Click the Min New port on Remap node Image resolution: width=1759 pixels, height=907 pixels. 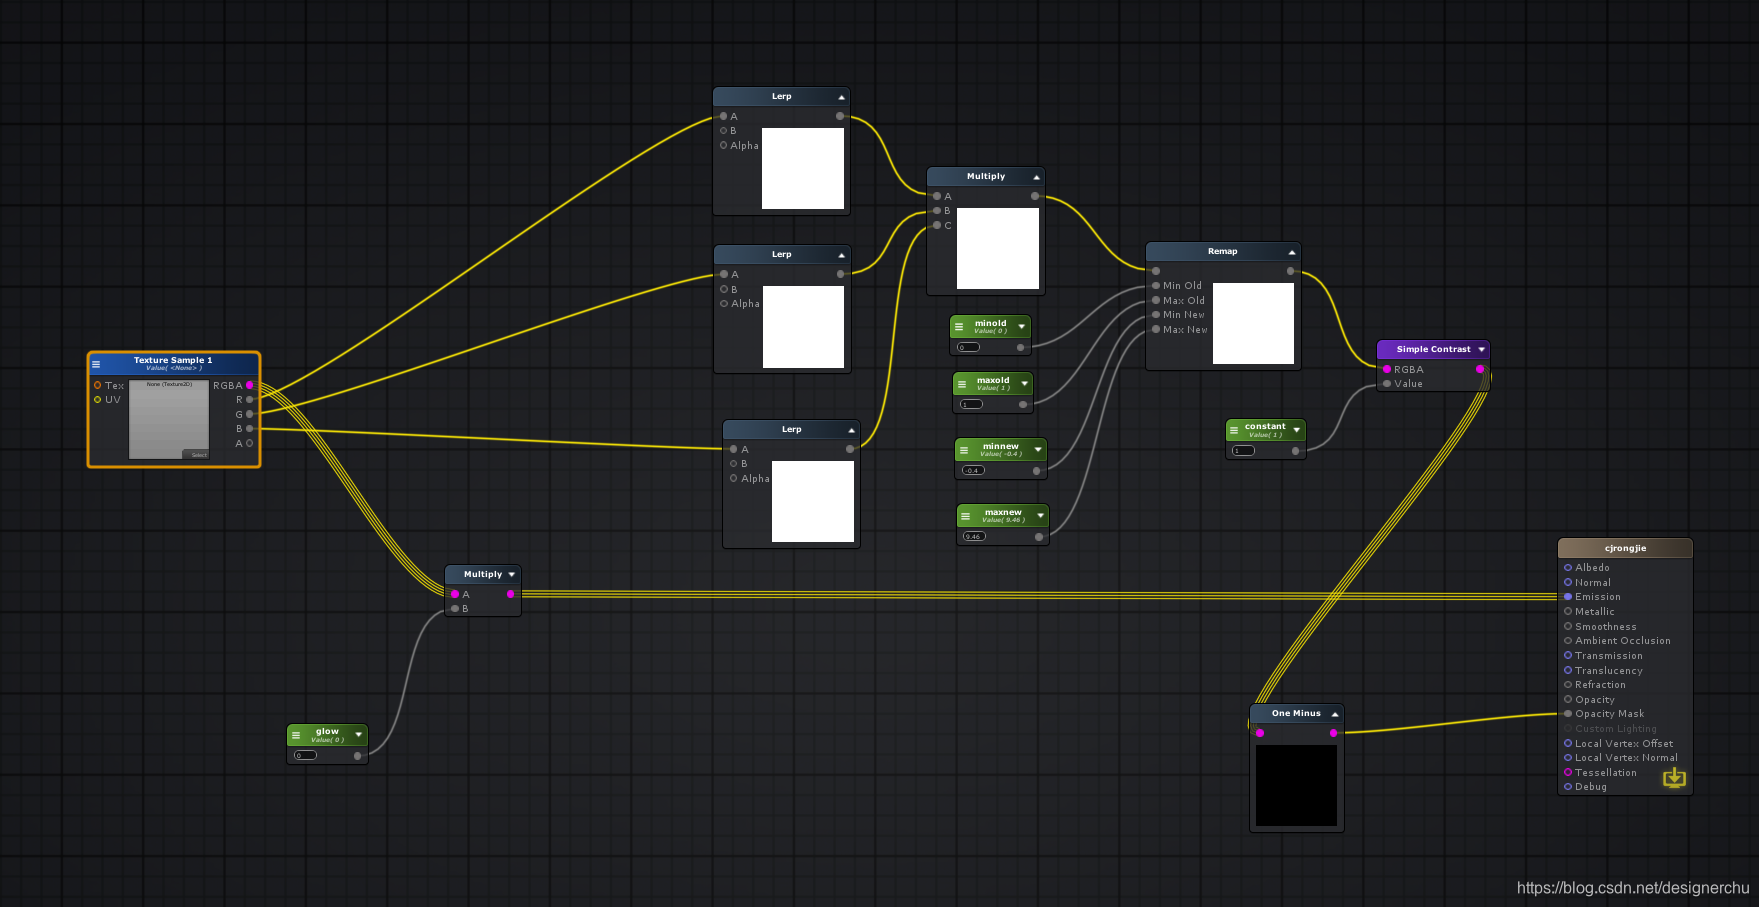pyautogui.click(x=1156, y=314)
